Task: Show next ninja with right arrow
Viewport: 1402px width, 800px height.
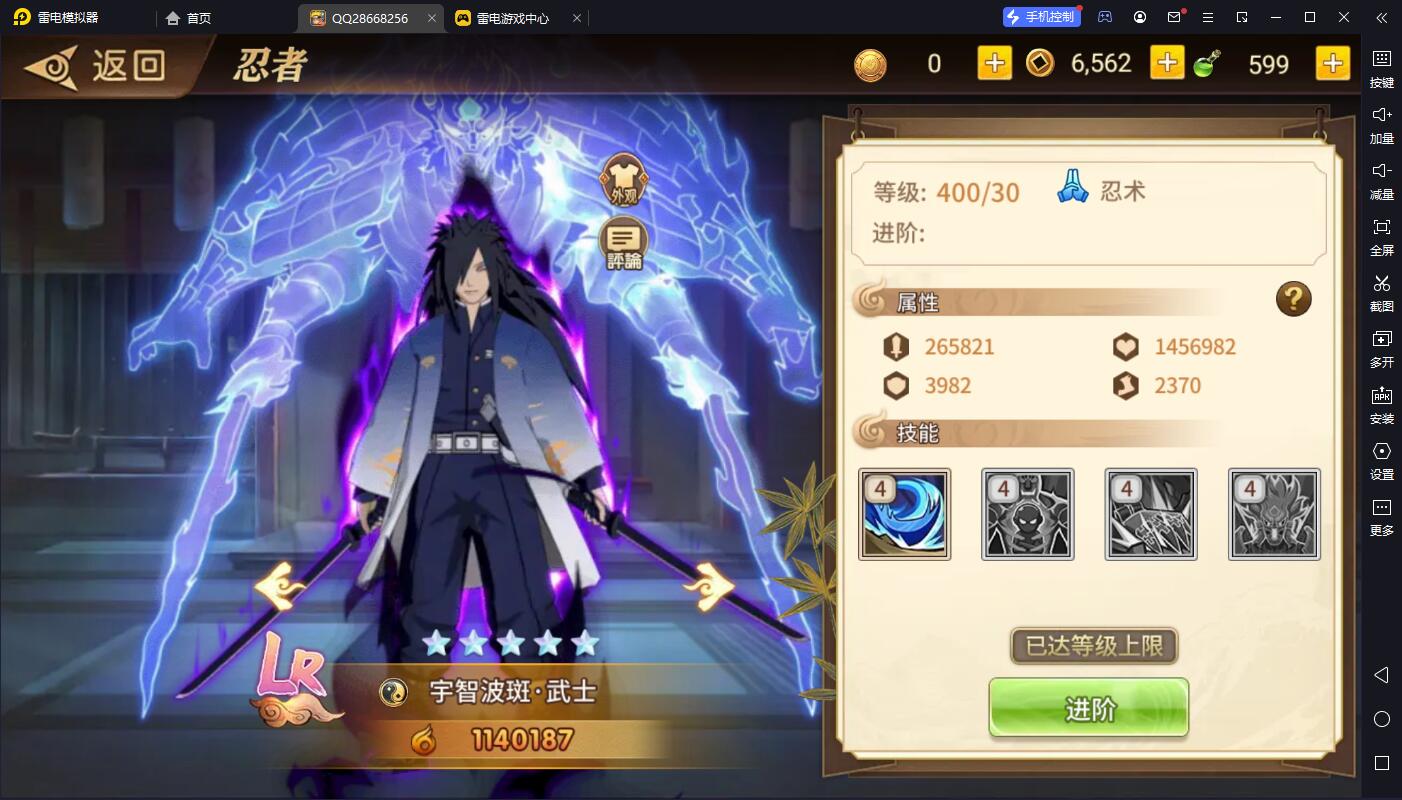Action: tap(708, 585)
